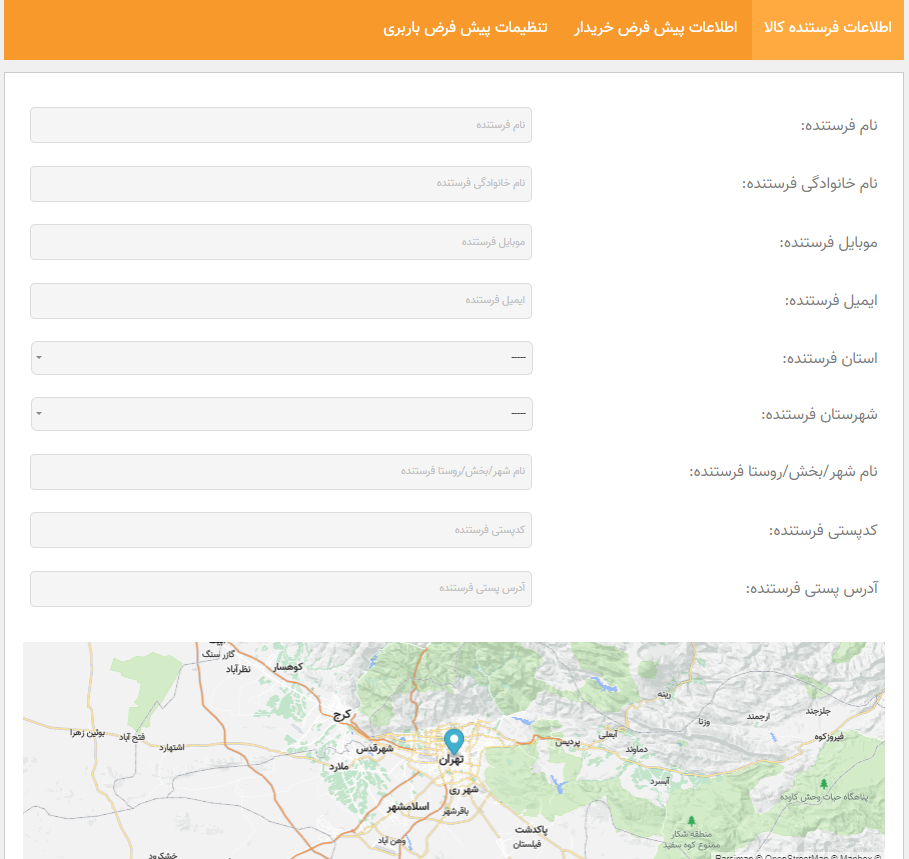This screenshot has width=909, height=859.
Task: Expand the شهرستان فرستنده dropdown
Action: coord(281,414)
